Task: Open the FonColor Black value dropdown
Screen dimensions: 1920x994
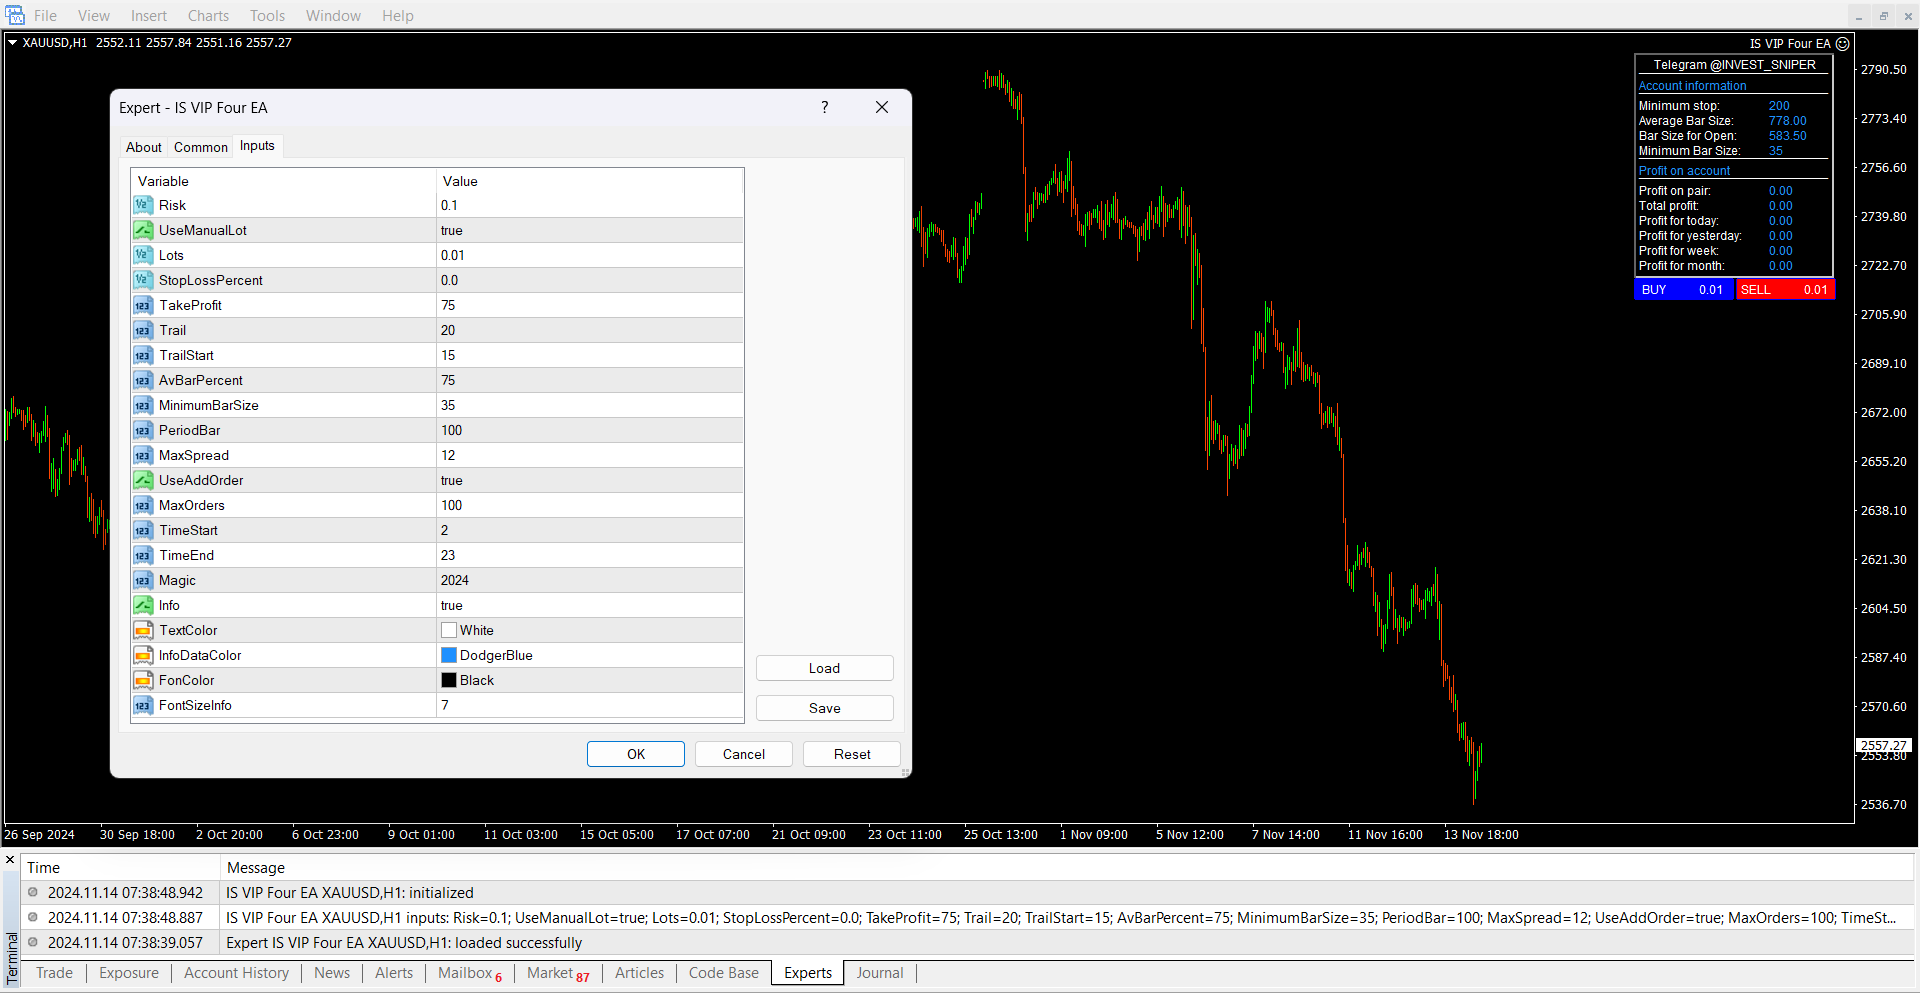Action: pos(590,680)
